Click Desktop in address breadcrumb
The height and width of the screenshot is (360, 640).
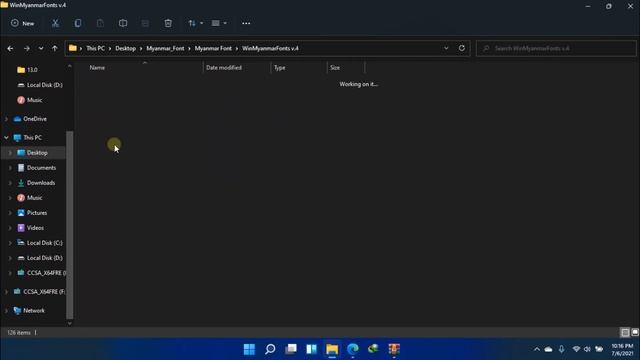[125, 49]
